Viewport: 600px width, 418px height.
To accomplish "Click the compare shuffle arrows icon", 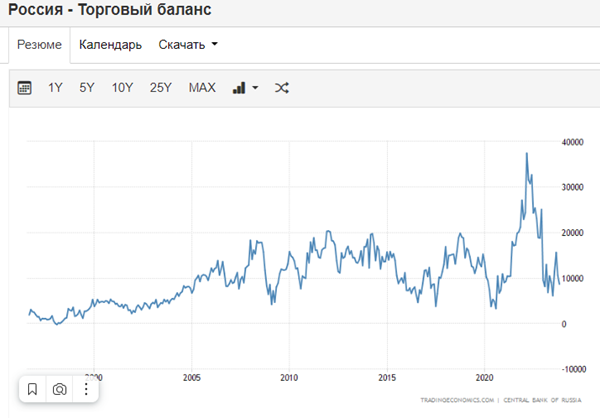I will [282, 88].
